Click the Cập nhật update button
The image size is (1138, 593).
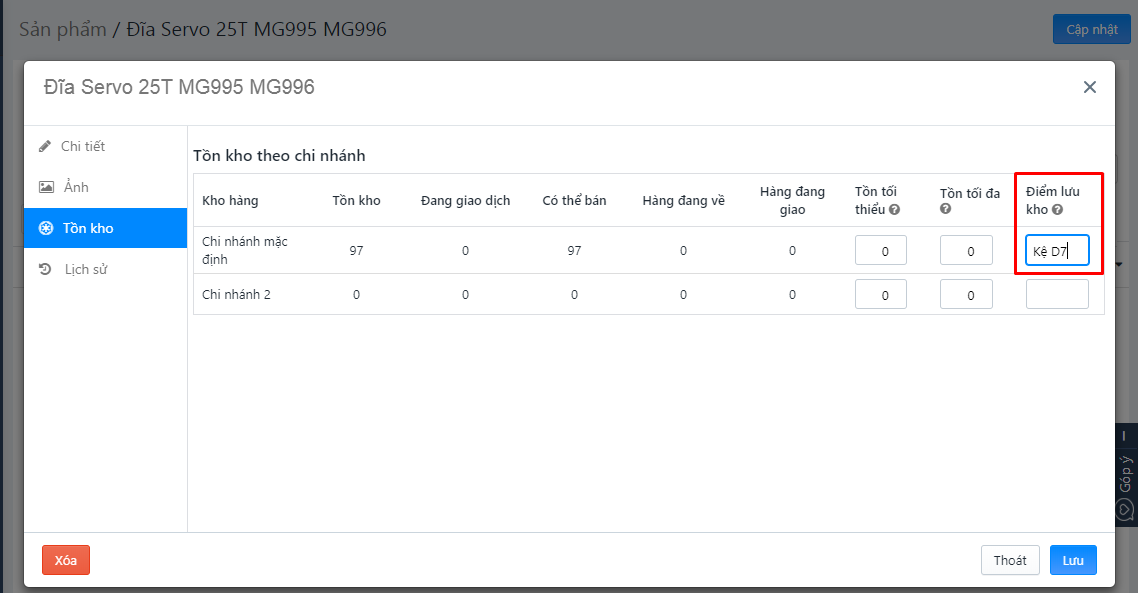click(1091, 29)
